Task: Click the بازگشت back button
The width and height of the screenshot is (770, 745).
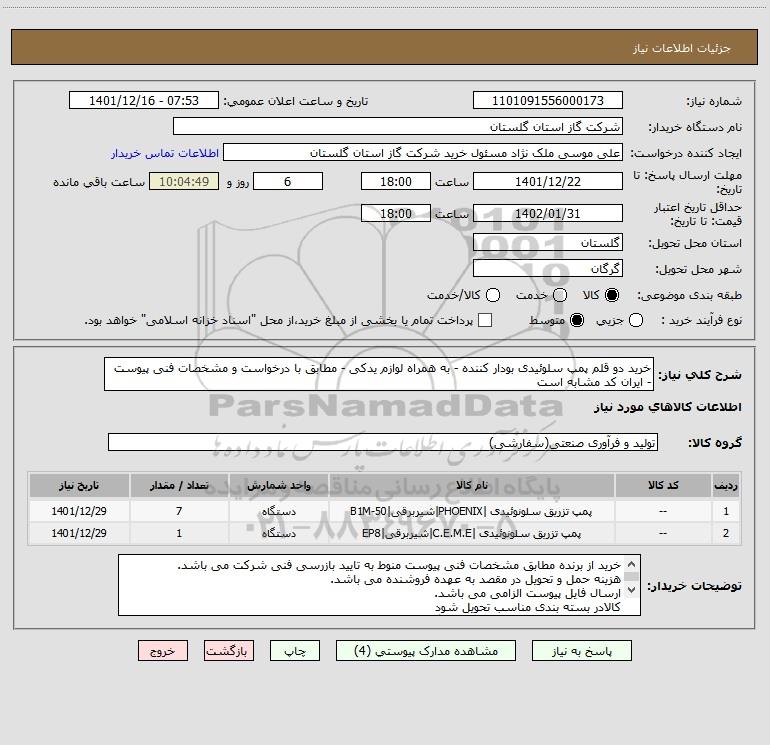Action: [x=229, y=651]
